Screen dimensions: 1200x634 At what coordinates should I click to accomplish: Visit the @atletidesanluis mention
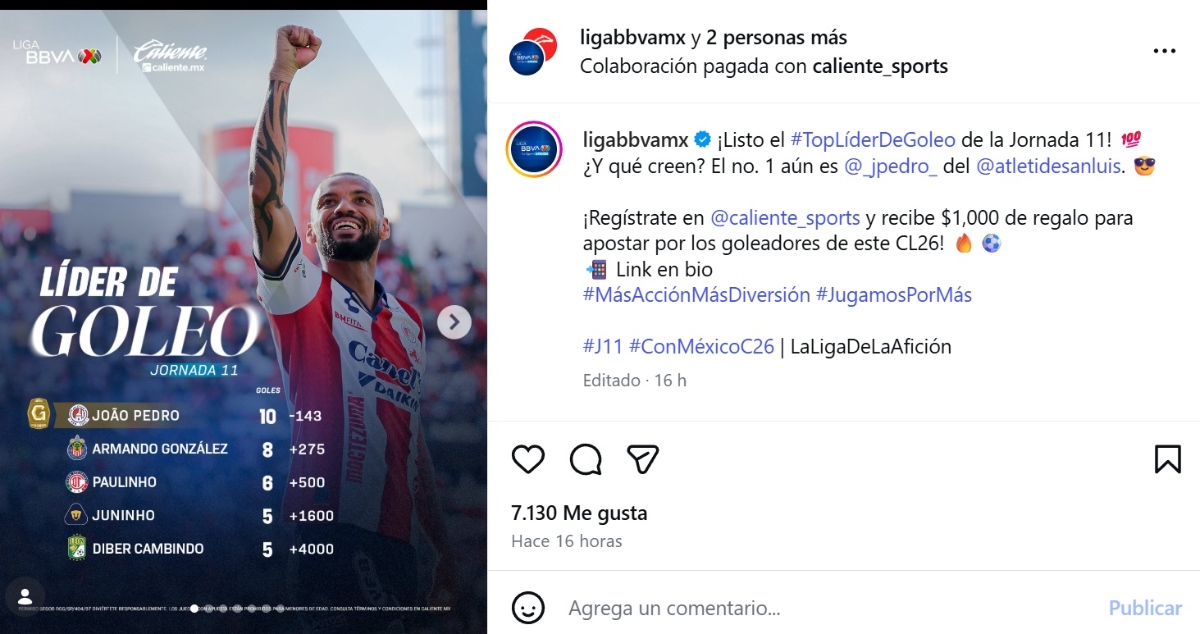(x=1050, y=167)
